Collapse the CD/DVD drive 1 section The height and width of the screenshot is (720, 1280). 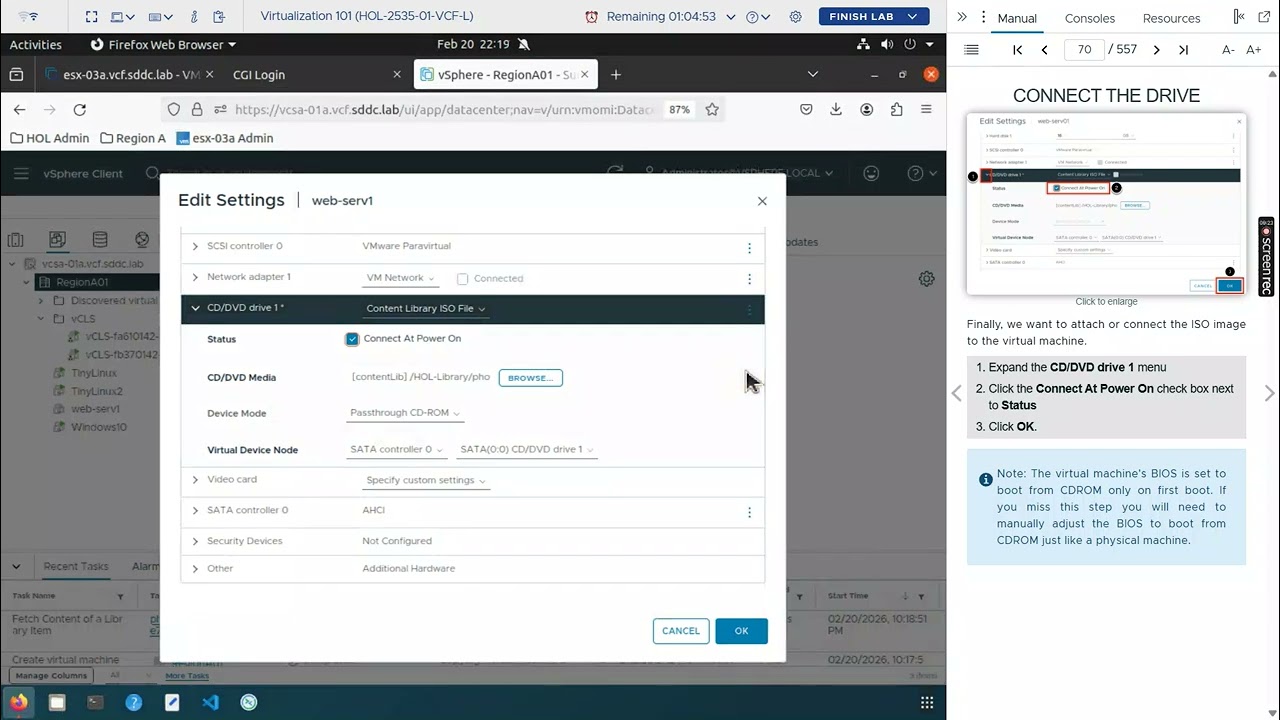coord(195,308)
